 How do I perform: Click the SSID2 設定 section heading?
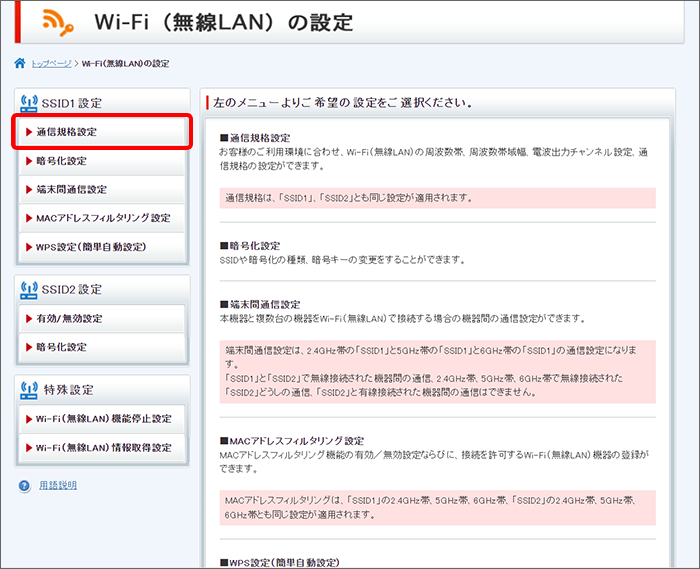[x=72, y=290]
